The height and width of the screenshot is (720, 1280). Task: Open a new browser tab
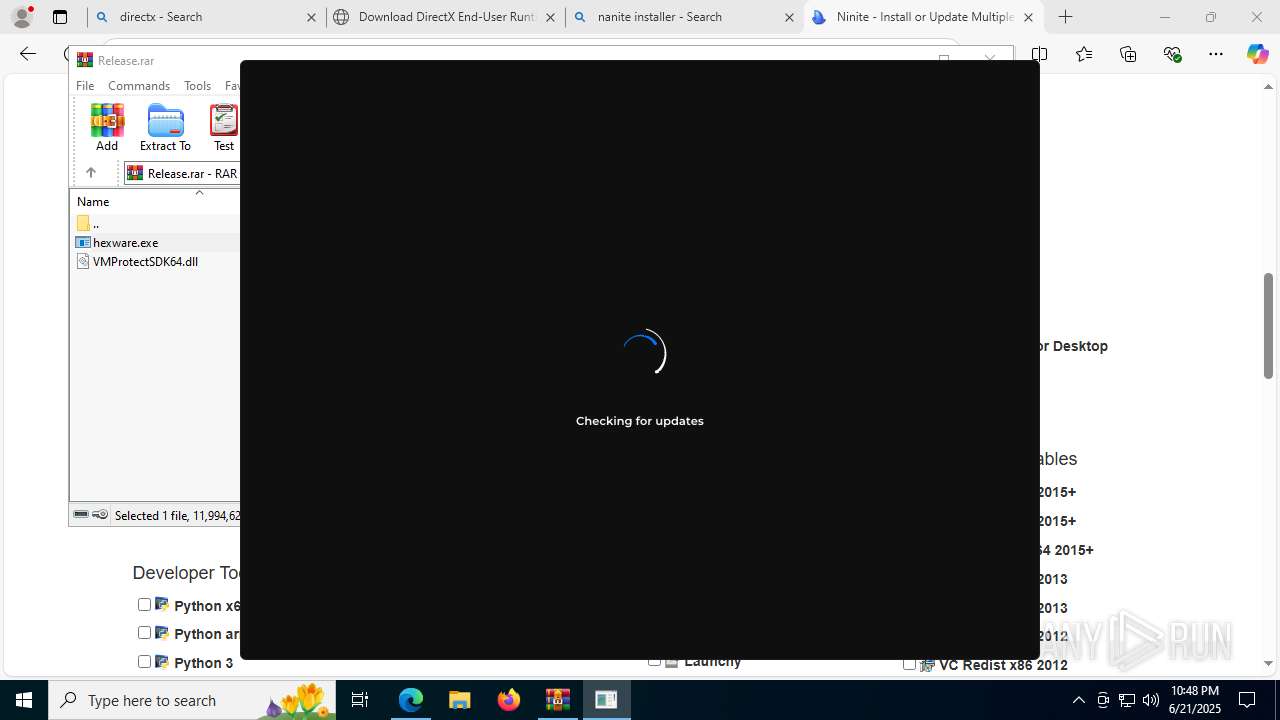(x=1066, y=17)
